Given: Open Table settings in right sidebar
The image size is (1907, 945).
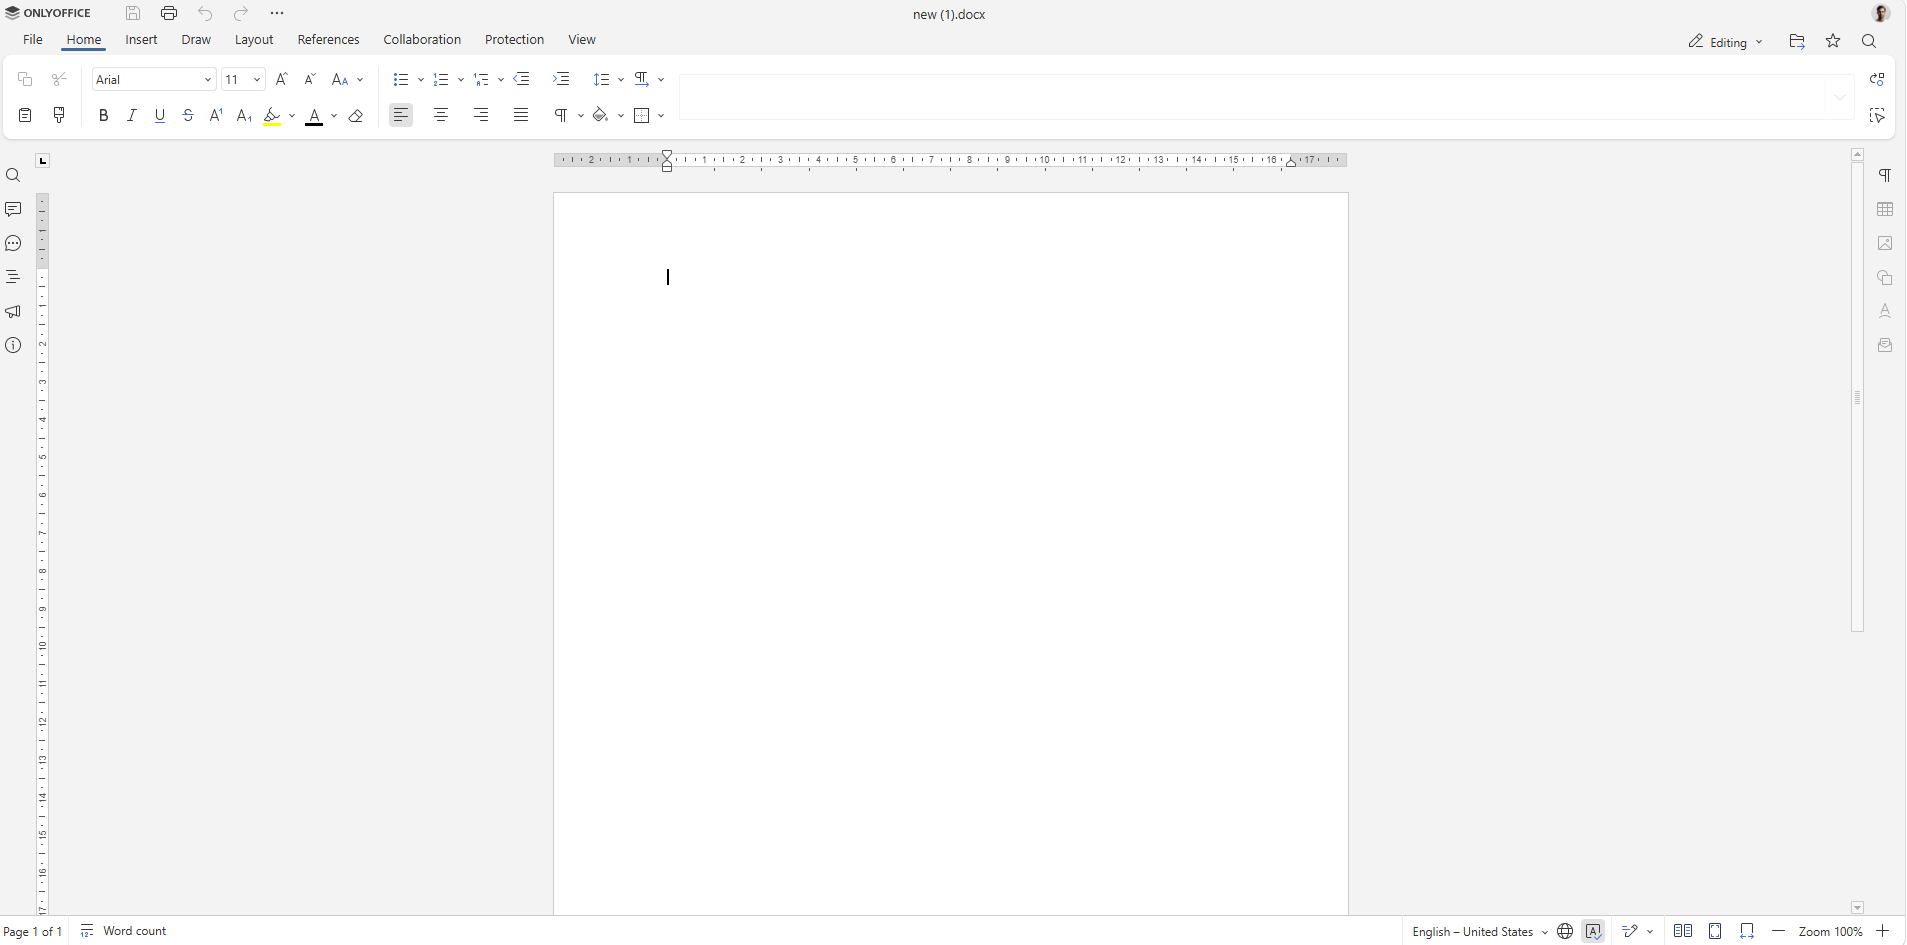Looking at the screenshot, I should tap(1885, 209).
